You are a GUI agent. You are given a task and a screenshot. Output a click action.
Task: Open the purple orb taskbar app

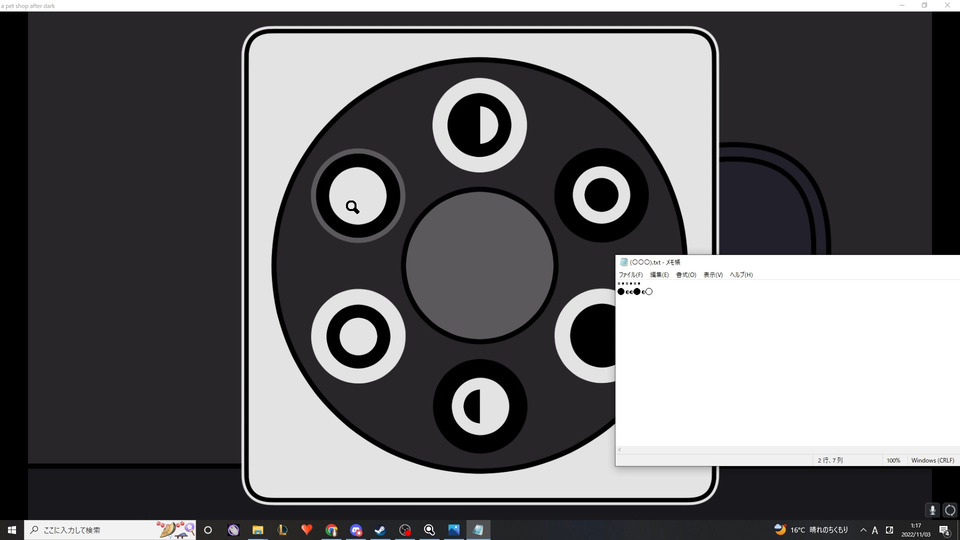click(x=233, y=530)
